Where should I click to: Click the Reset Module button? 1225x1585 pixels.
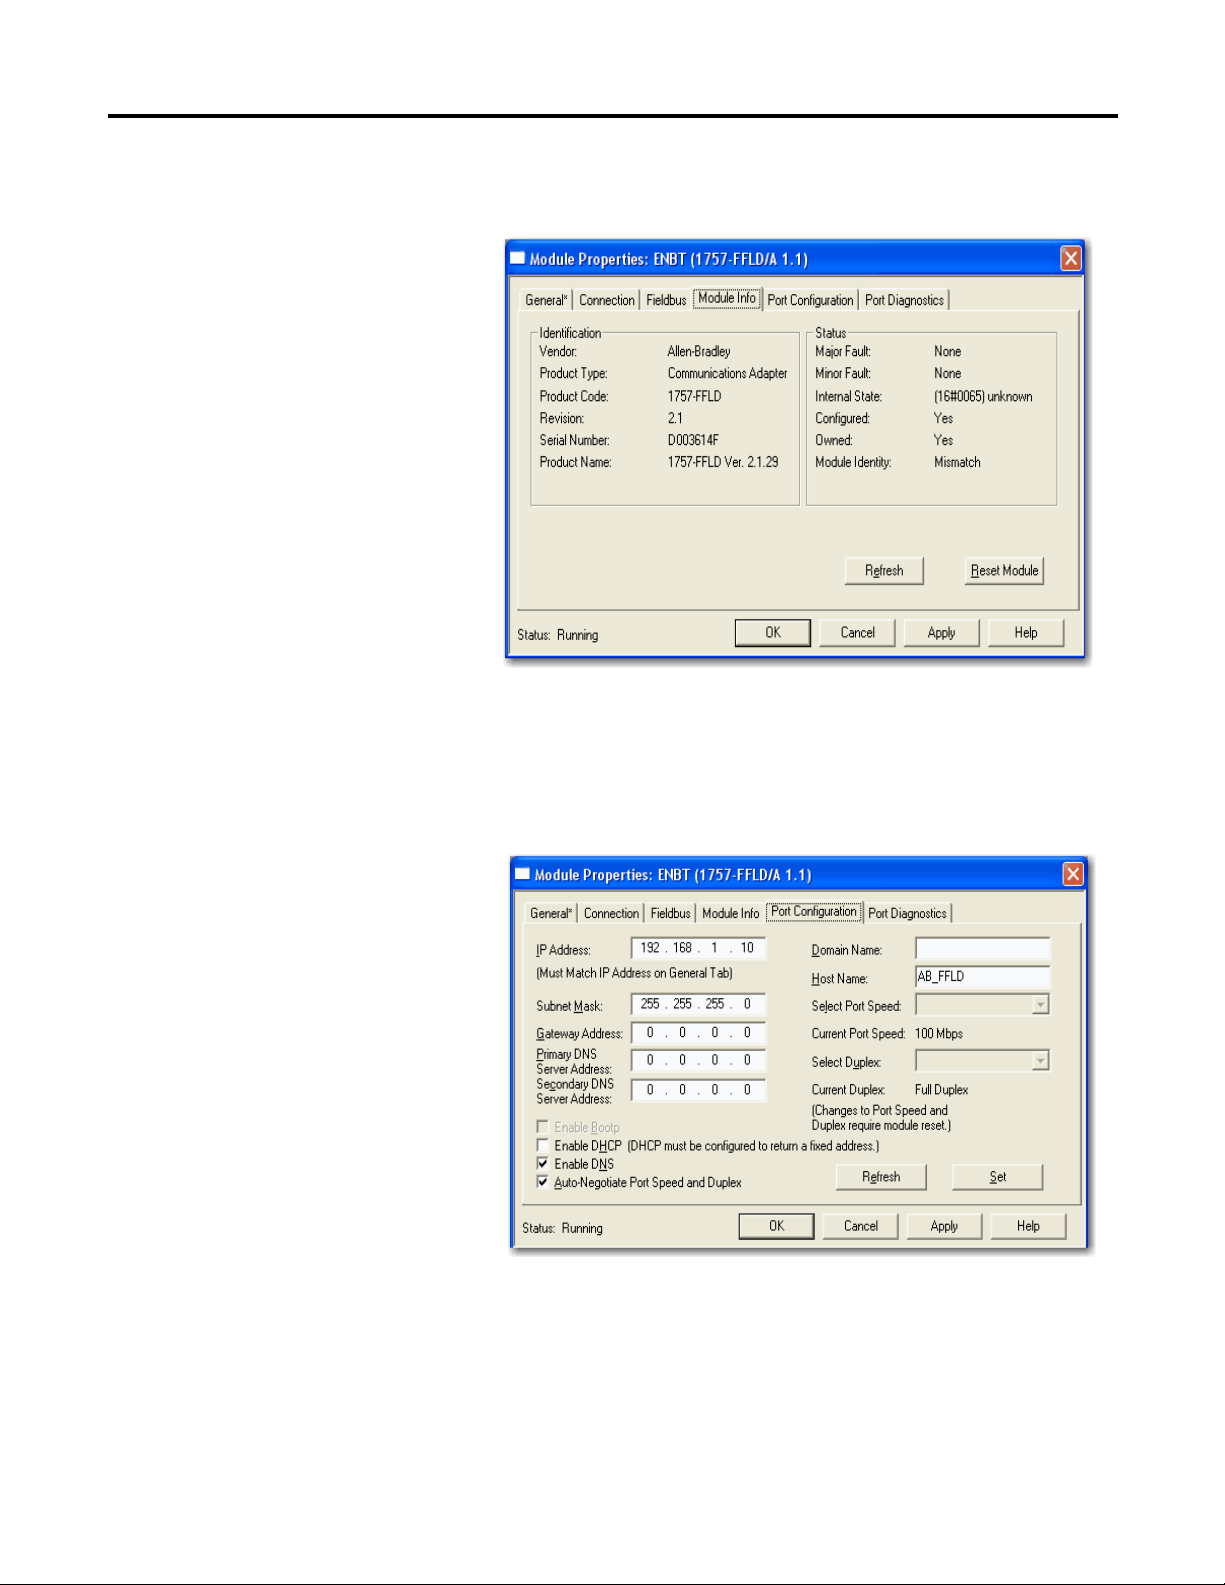pyautogui.click(x=1004, y=571)
